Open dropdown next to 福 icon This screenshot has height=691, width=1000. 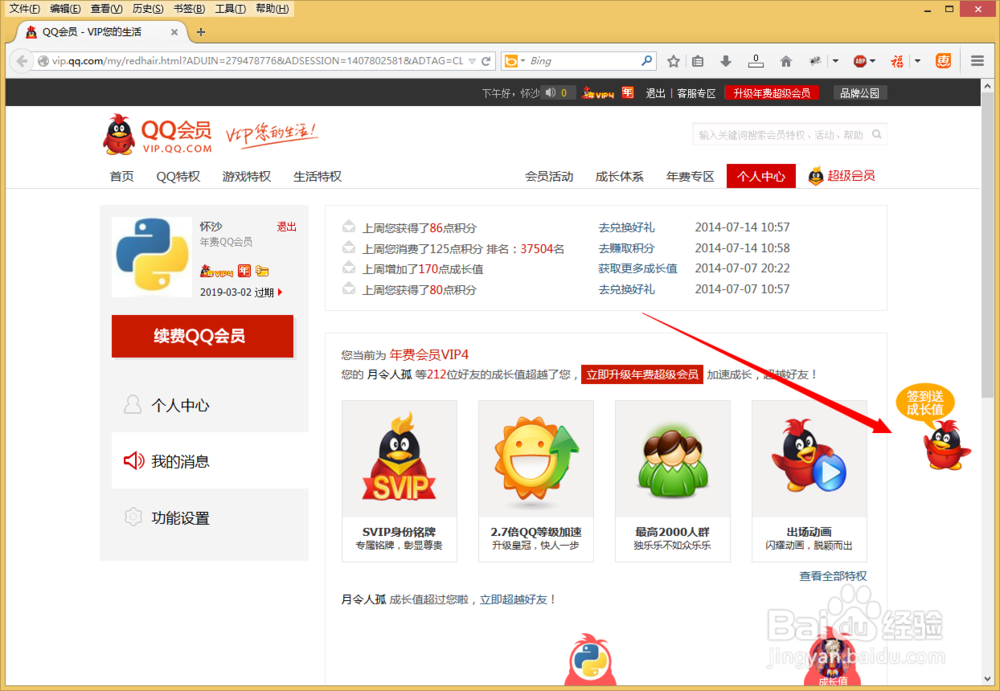tap(918, 61)
